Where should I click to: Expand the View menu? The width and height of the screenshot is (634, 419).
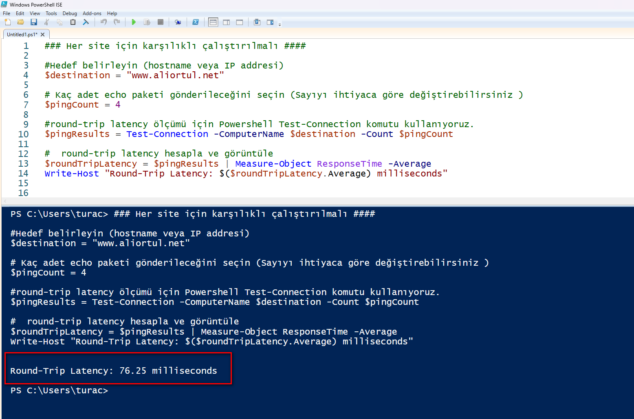34,13
